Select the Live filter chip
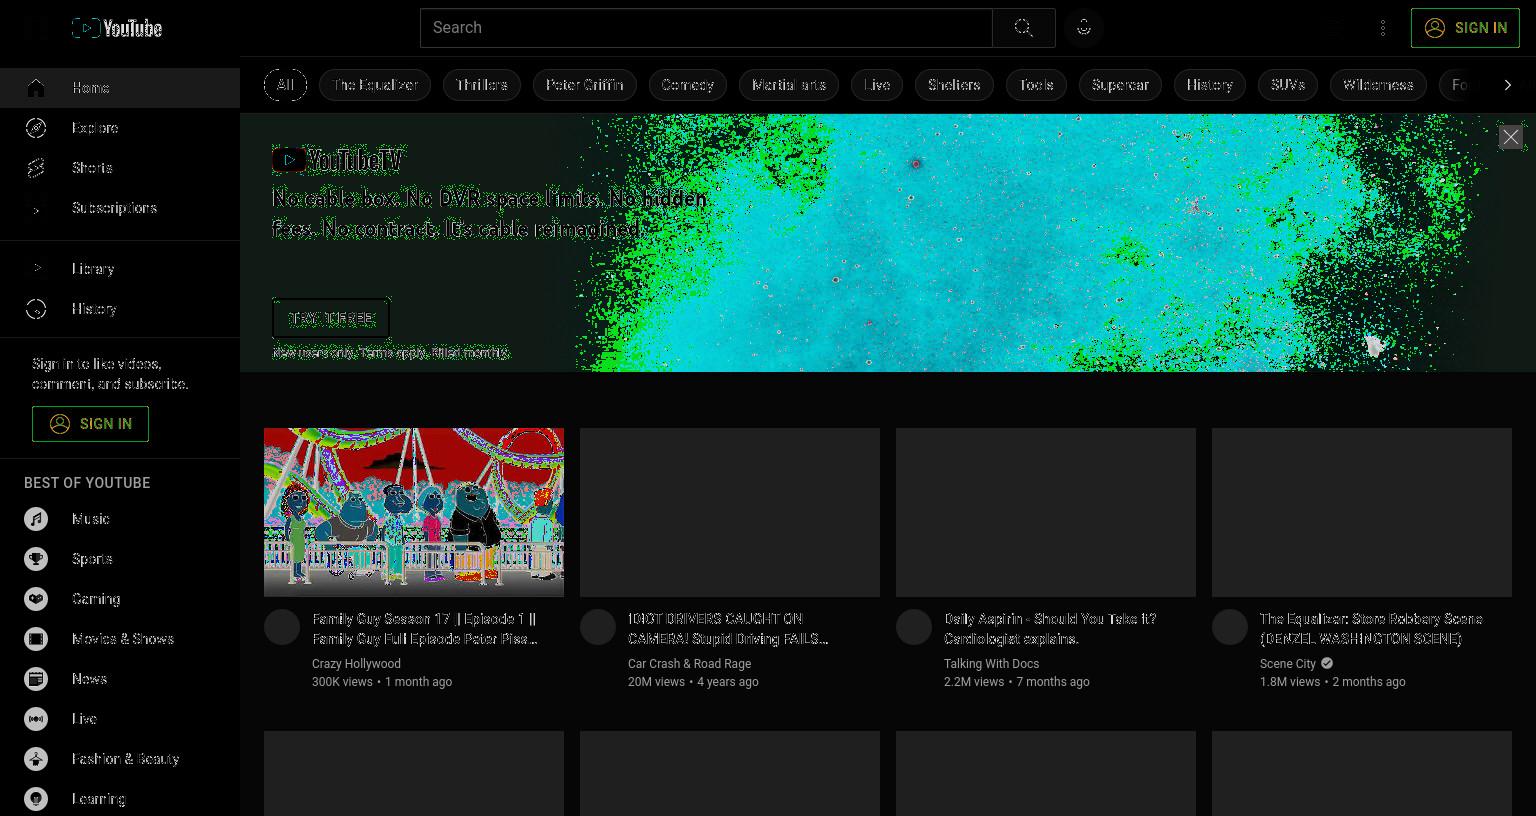This screenshot has width=1536, height=816. [877, 85]
